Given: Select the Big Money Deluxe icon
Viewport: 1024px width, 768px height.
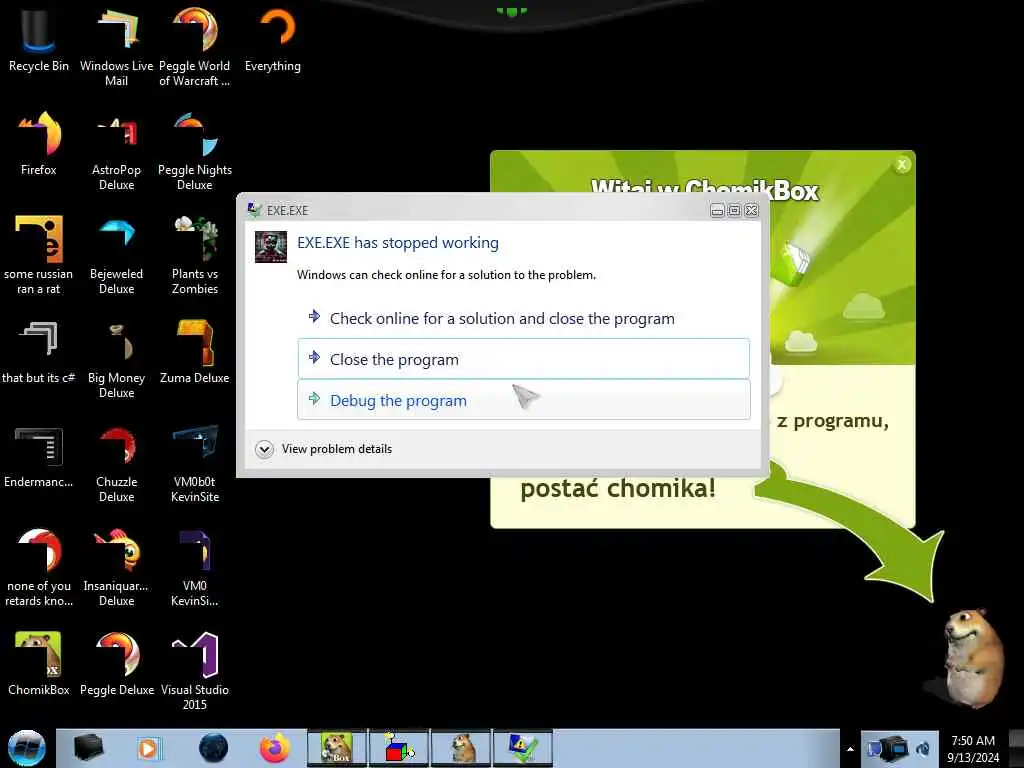Looking at the screenshot, I should click(116, 358).
